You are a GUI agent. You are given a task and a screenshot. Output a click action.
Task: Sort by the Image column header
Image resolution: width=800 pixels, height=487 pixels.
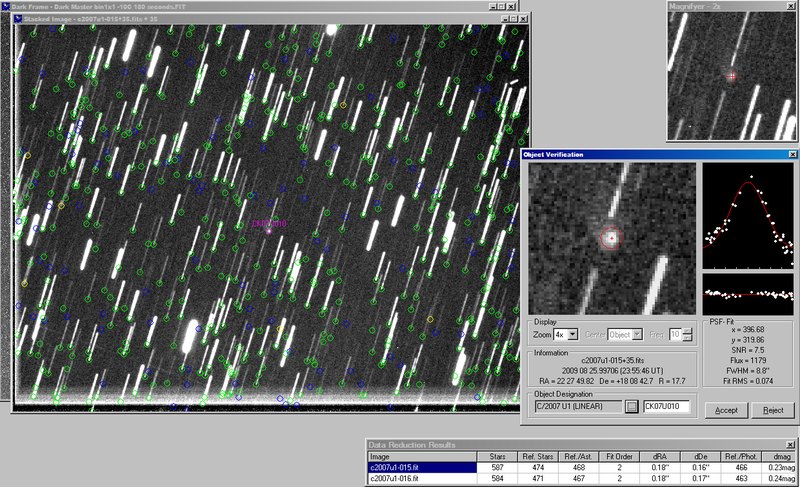[422, 456]
